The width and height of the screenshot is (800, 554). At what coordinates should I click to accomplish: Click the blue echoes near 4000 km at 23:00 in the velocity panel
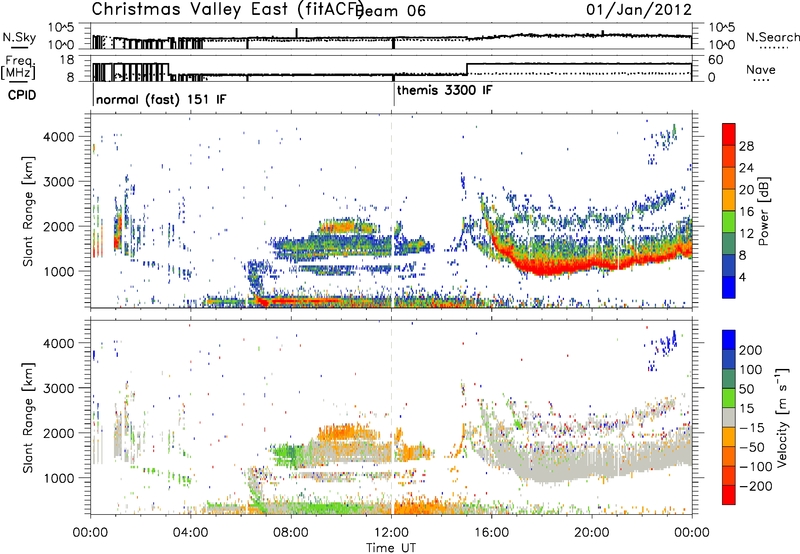(664, 343)
